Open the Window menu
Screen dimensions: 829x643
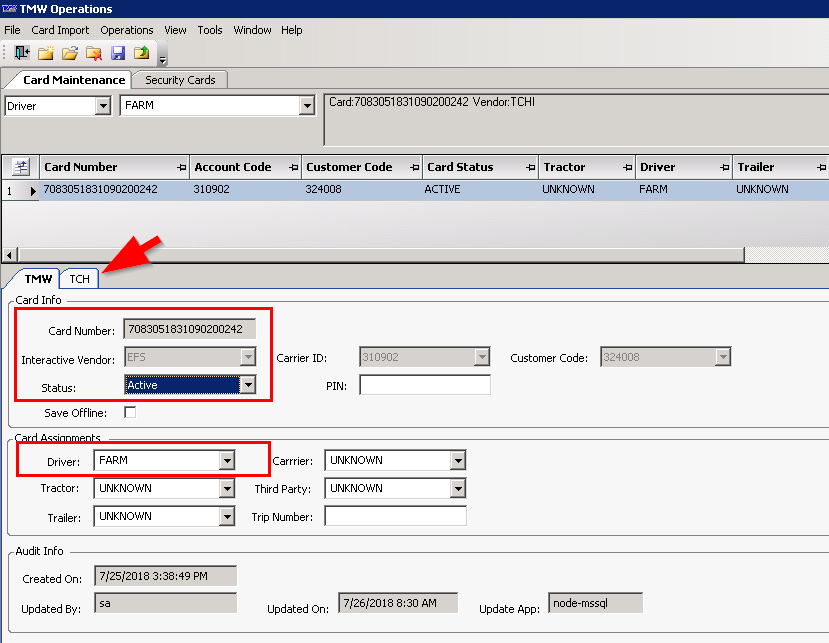[252, 30]
